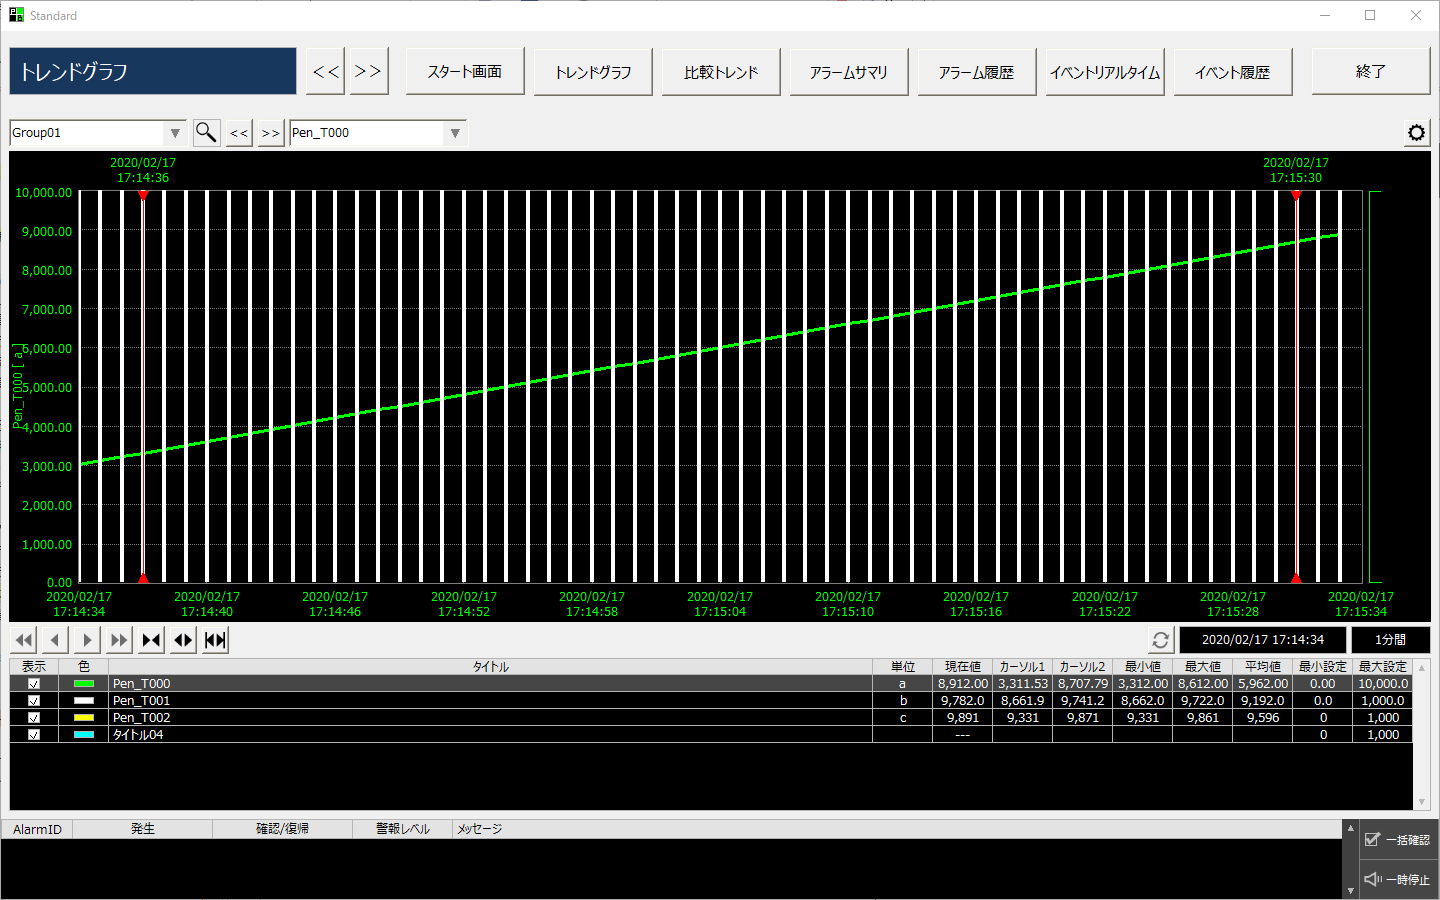Click the refresh arrows icon beside the date
Image resolution: width=1440 pixels, height=900 pixels.
[x=1160, y=640]
